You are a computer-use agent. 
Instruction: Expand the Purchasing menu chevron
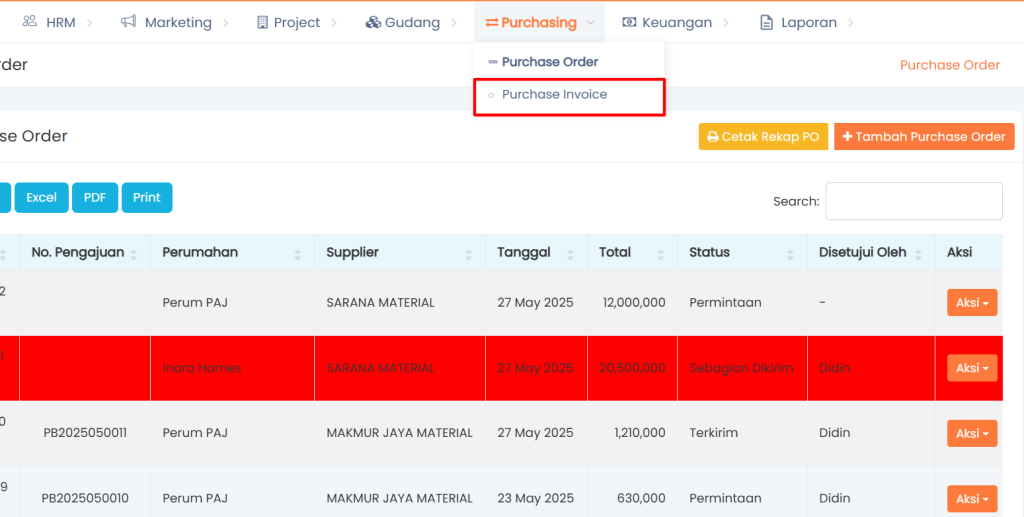(591, 22)
